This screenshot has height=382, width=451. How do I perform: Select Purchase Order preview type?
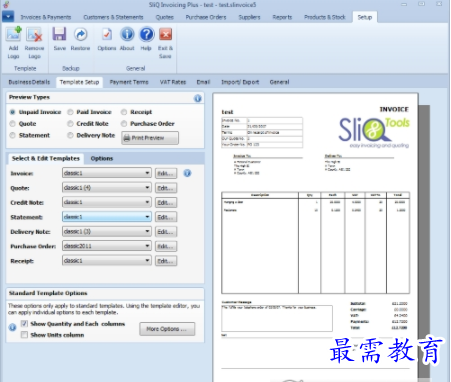pyautogui.click(x=124, y=124)
